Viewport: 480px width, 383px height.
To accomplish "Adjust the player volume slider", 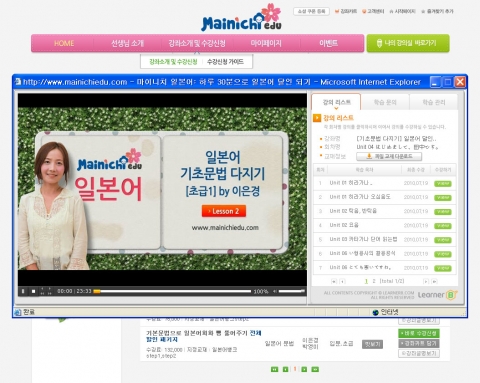I will click(291, 291).
